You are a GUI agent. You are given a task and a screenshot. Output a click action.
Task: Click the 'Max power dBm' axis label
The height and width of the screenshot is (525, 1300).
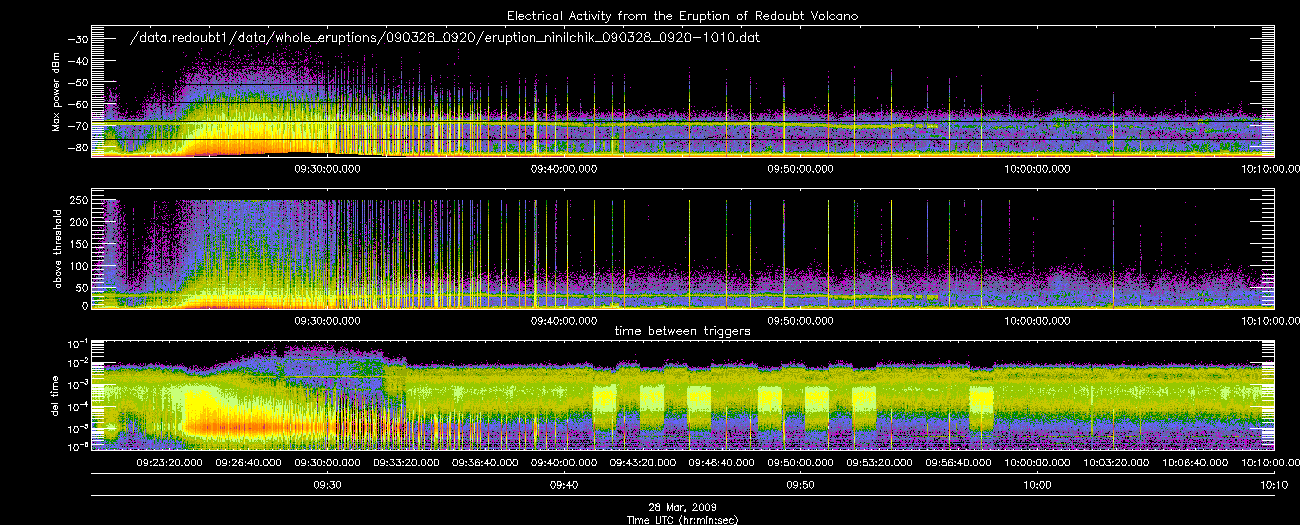(57, 93)
